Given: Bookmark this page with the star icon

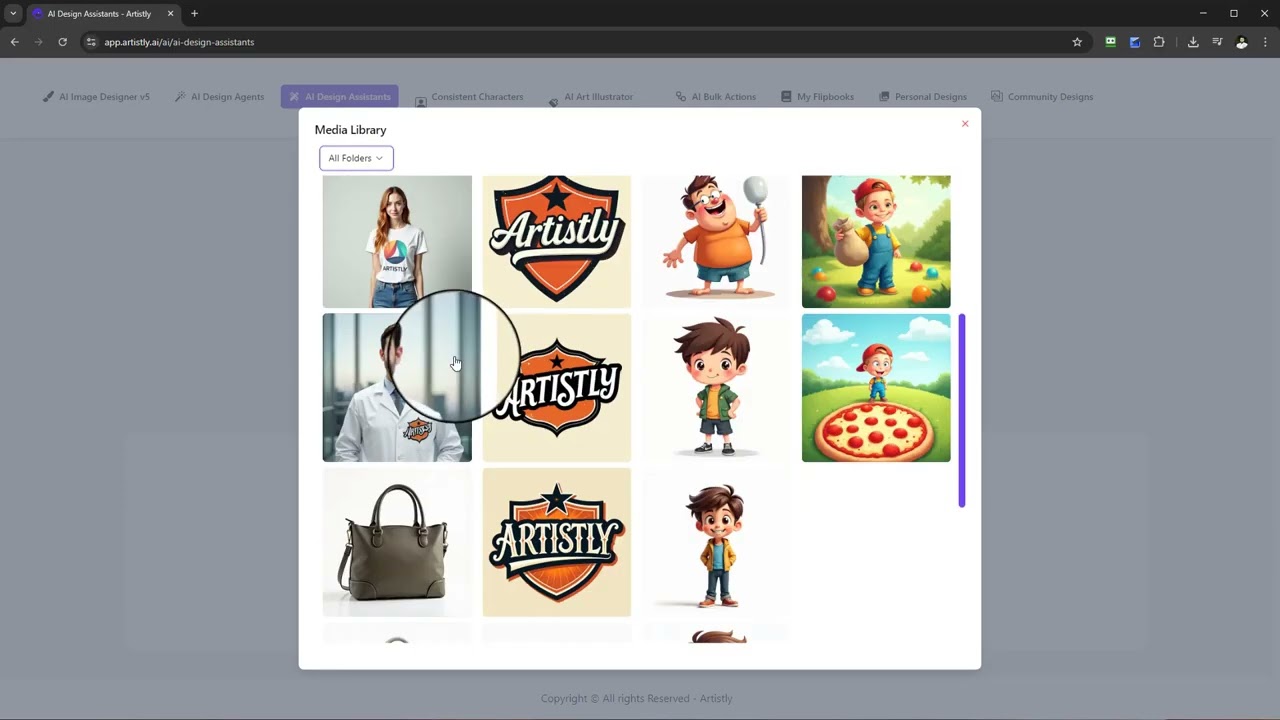Looking at the screenshot, I should point(1077,42).
